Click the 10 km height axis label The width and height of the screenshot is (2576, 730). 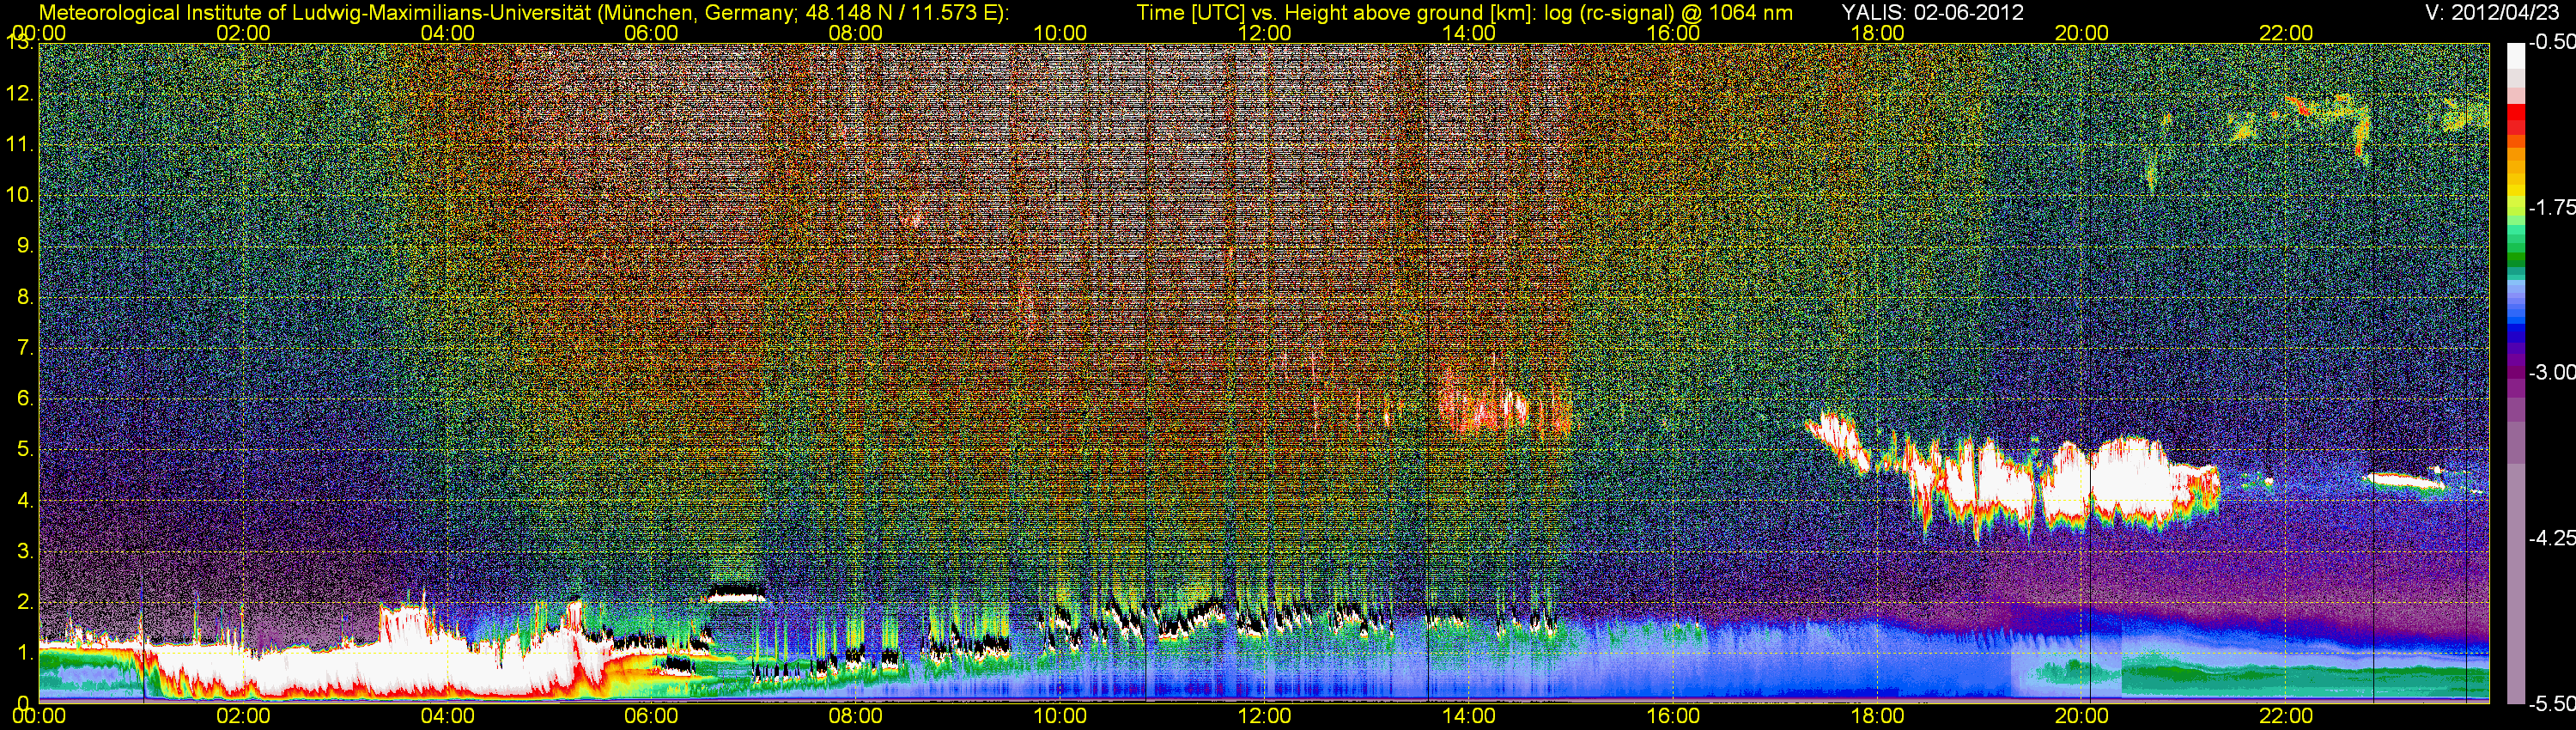coord(20,195)
